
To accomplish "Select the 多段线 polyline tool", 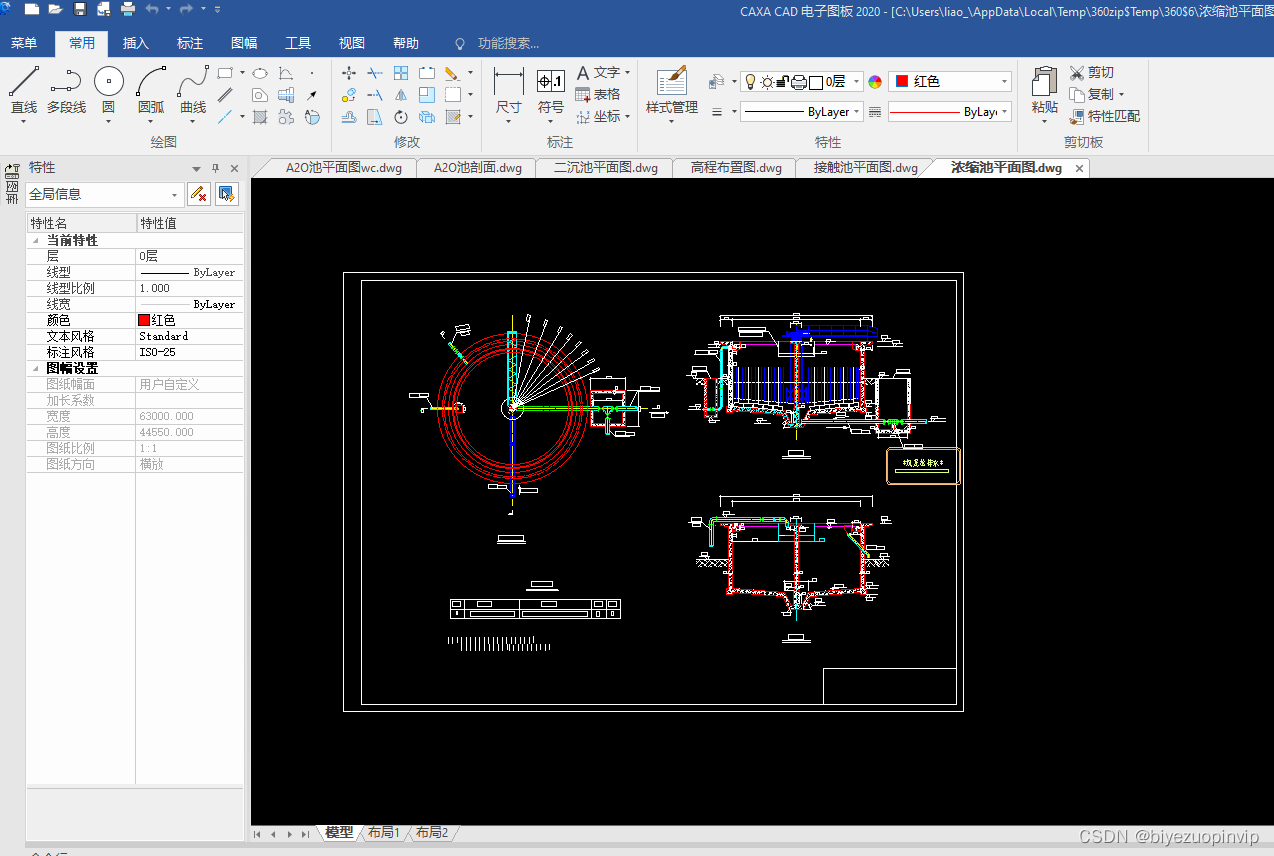I will (x=66, y=90).
